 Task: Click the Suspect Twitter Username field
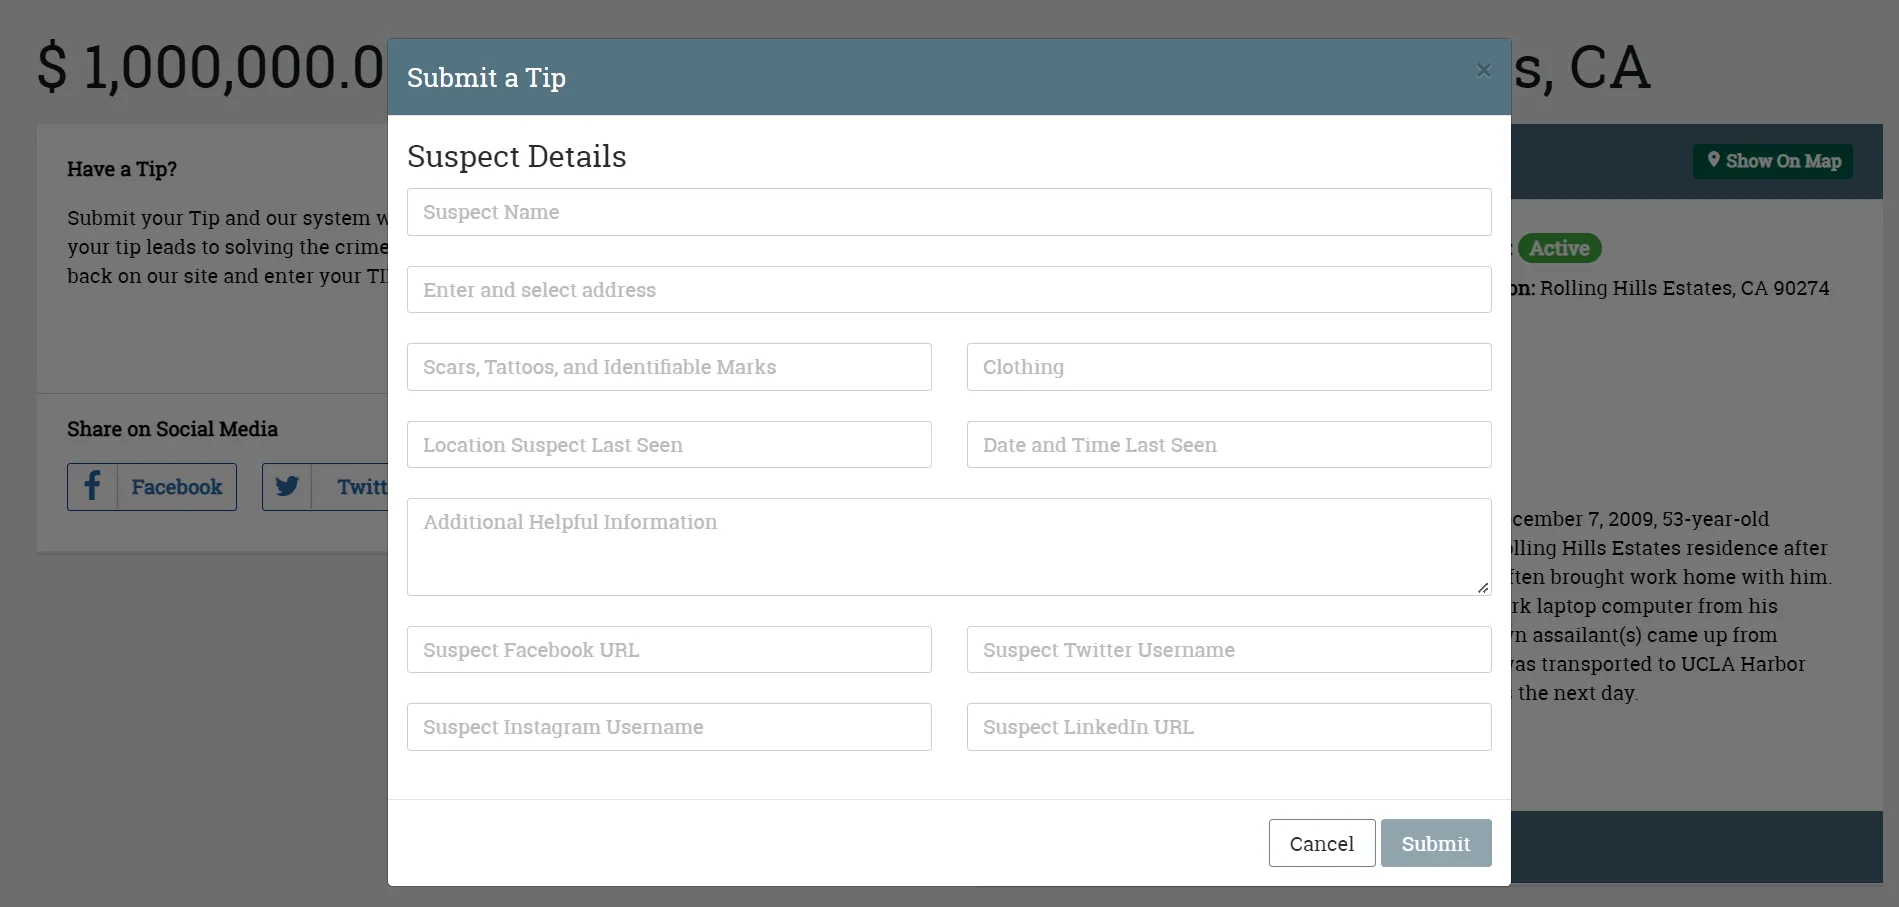[x=1228, y=650]
